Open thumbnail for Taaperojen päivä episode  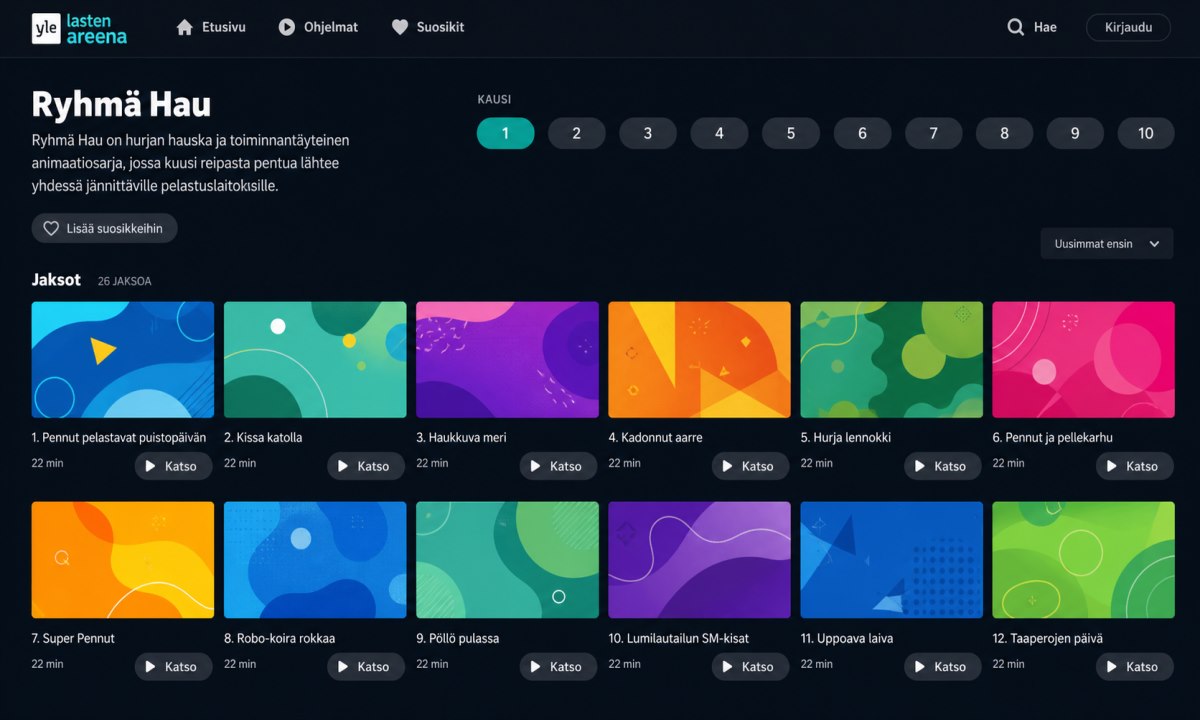[1084, 560]
